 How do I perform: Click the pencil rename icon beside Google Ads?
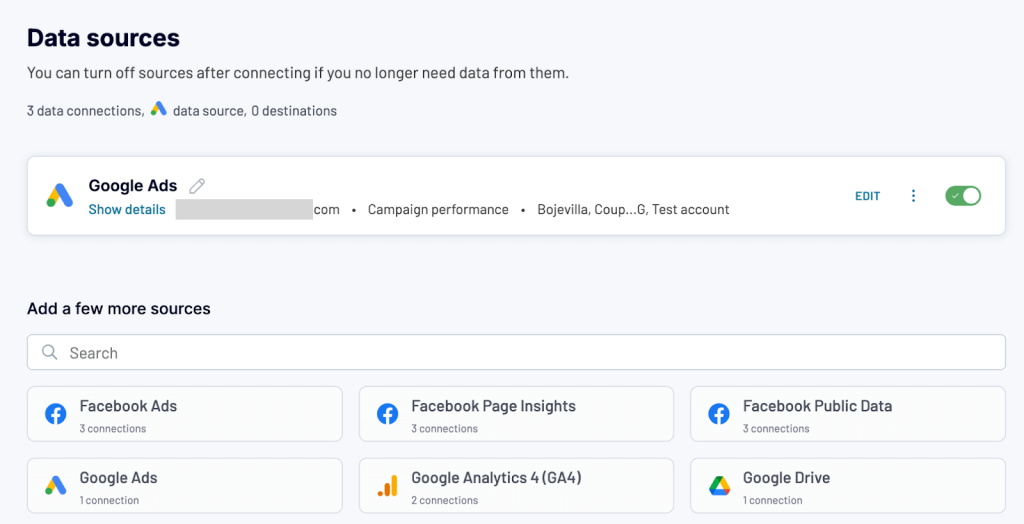coord(197,186)
